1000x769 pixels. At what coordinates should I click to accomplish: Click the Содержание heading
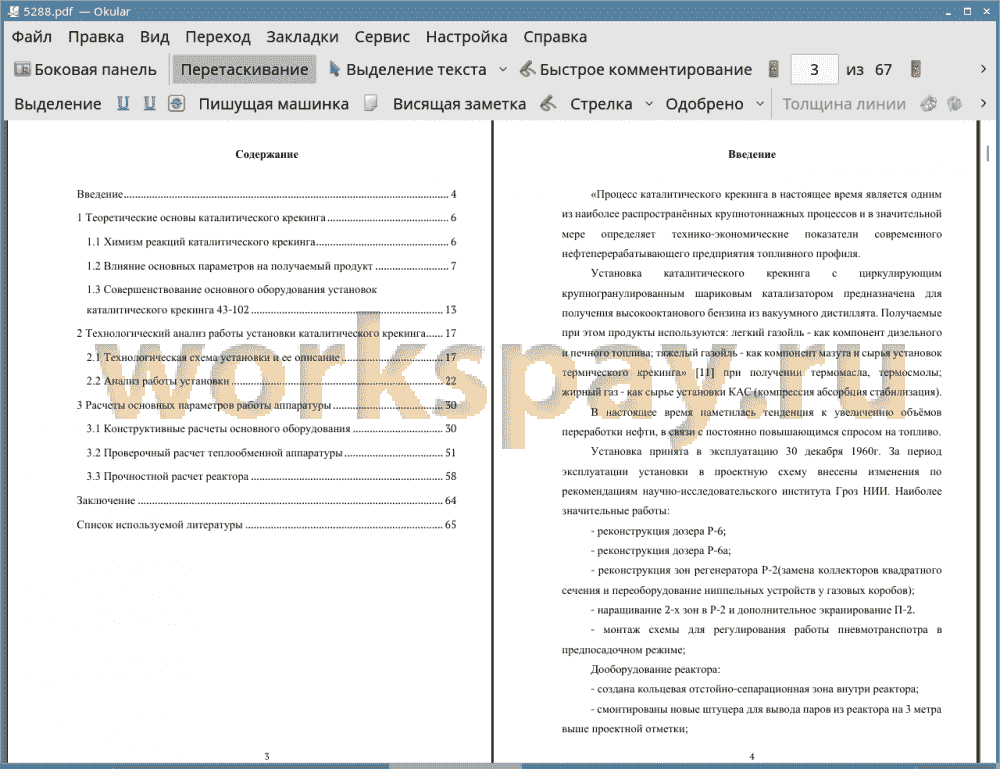coord(267,154)
